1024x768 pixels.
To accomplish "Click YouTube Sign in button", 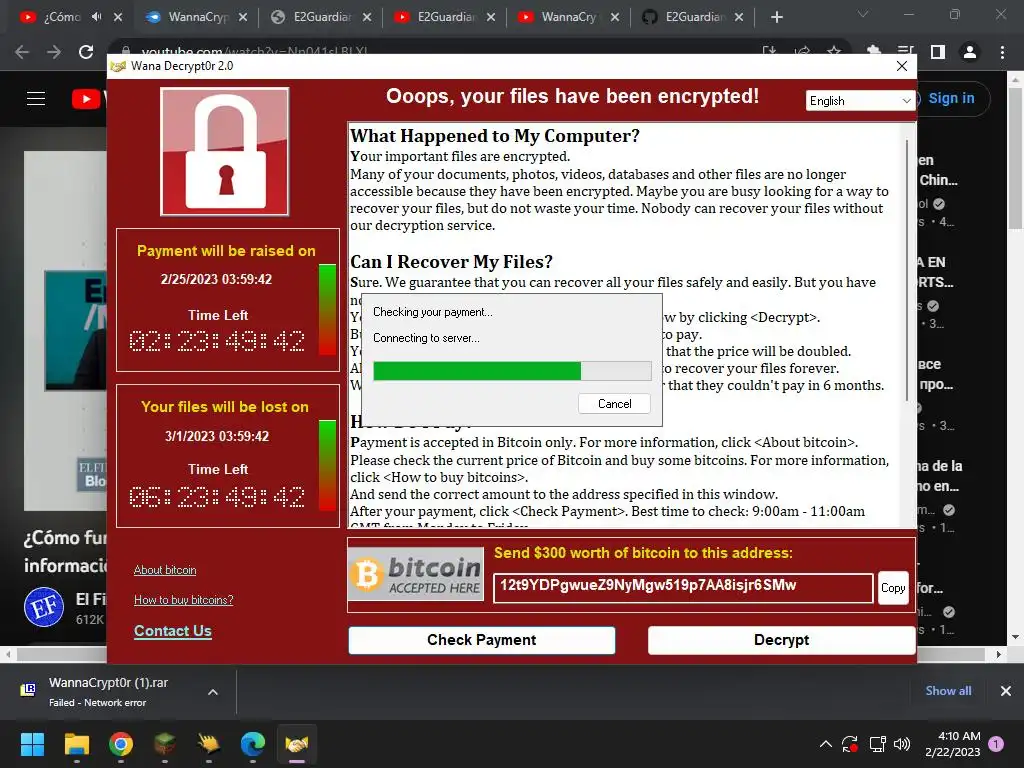I will pos(951,99).
